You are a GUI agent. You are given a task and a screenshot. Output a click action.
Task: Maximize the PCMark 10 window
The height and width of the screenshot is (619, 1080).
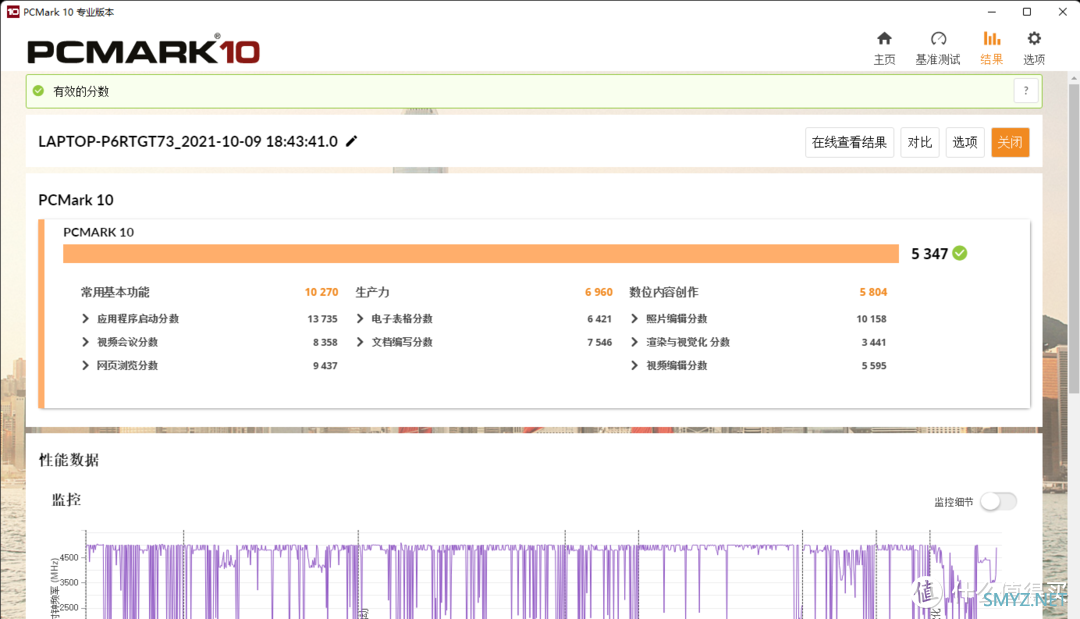point(1027,12)
